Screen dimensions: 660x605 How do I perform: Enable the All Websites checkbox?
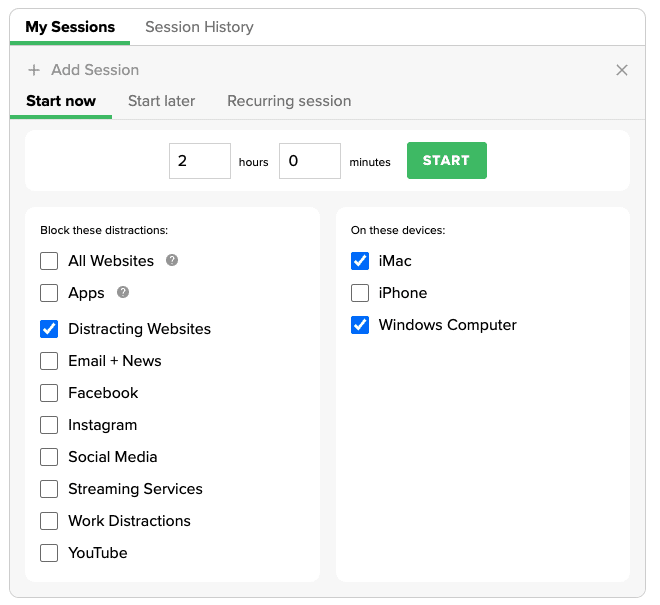(49, 261)
